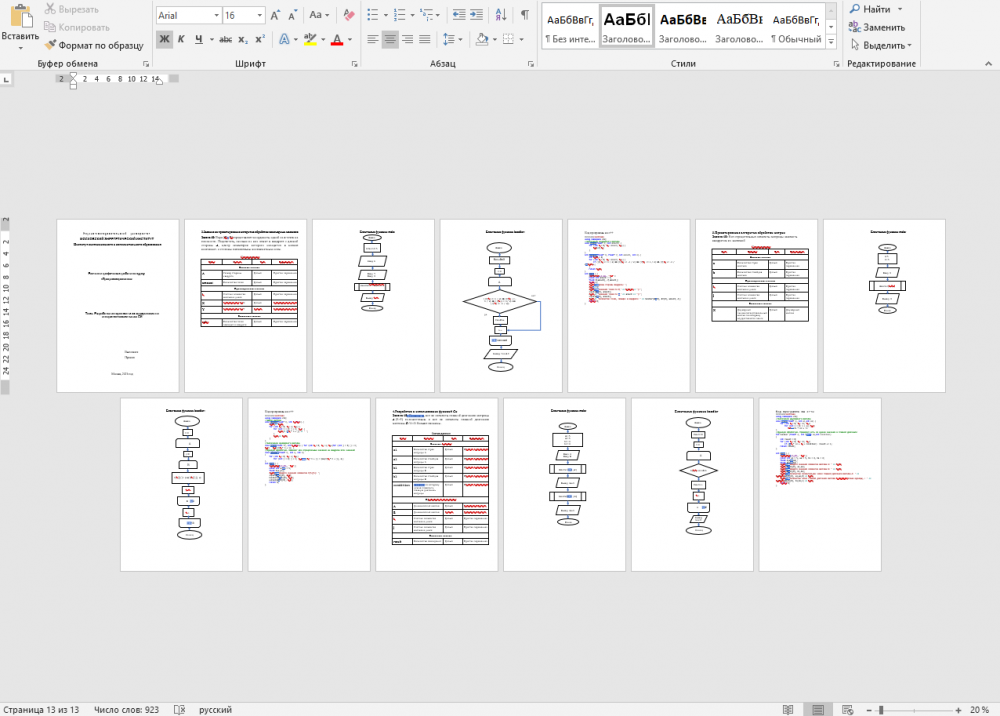Toggle center text alignment
The width and height of the screenshot is (1000, 716).
pyautogui.click(x=390, y=39)
